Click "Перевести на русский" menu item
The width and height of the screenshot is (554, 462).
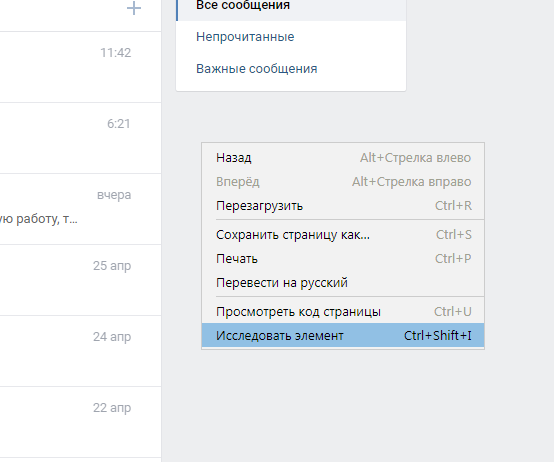click(343, 283)
